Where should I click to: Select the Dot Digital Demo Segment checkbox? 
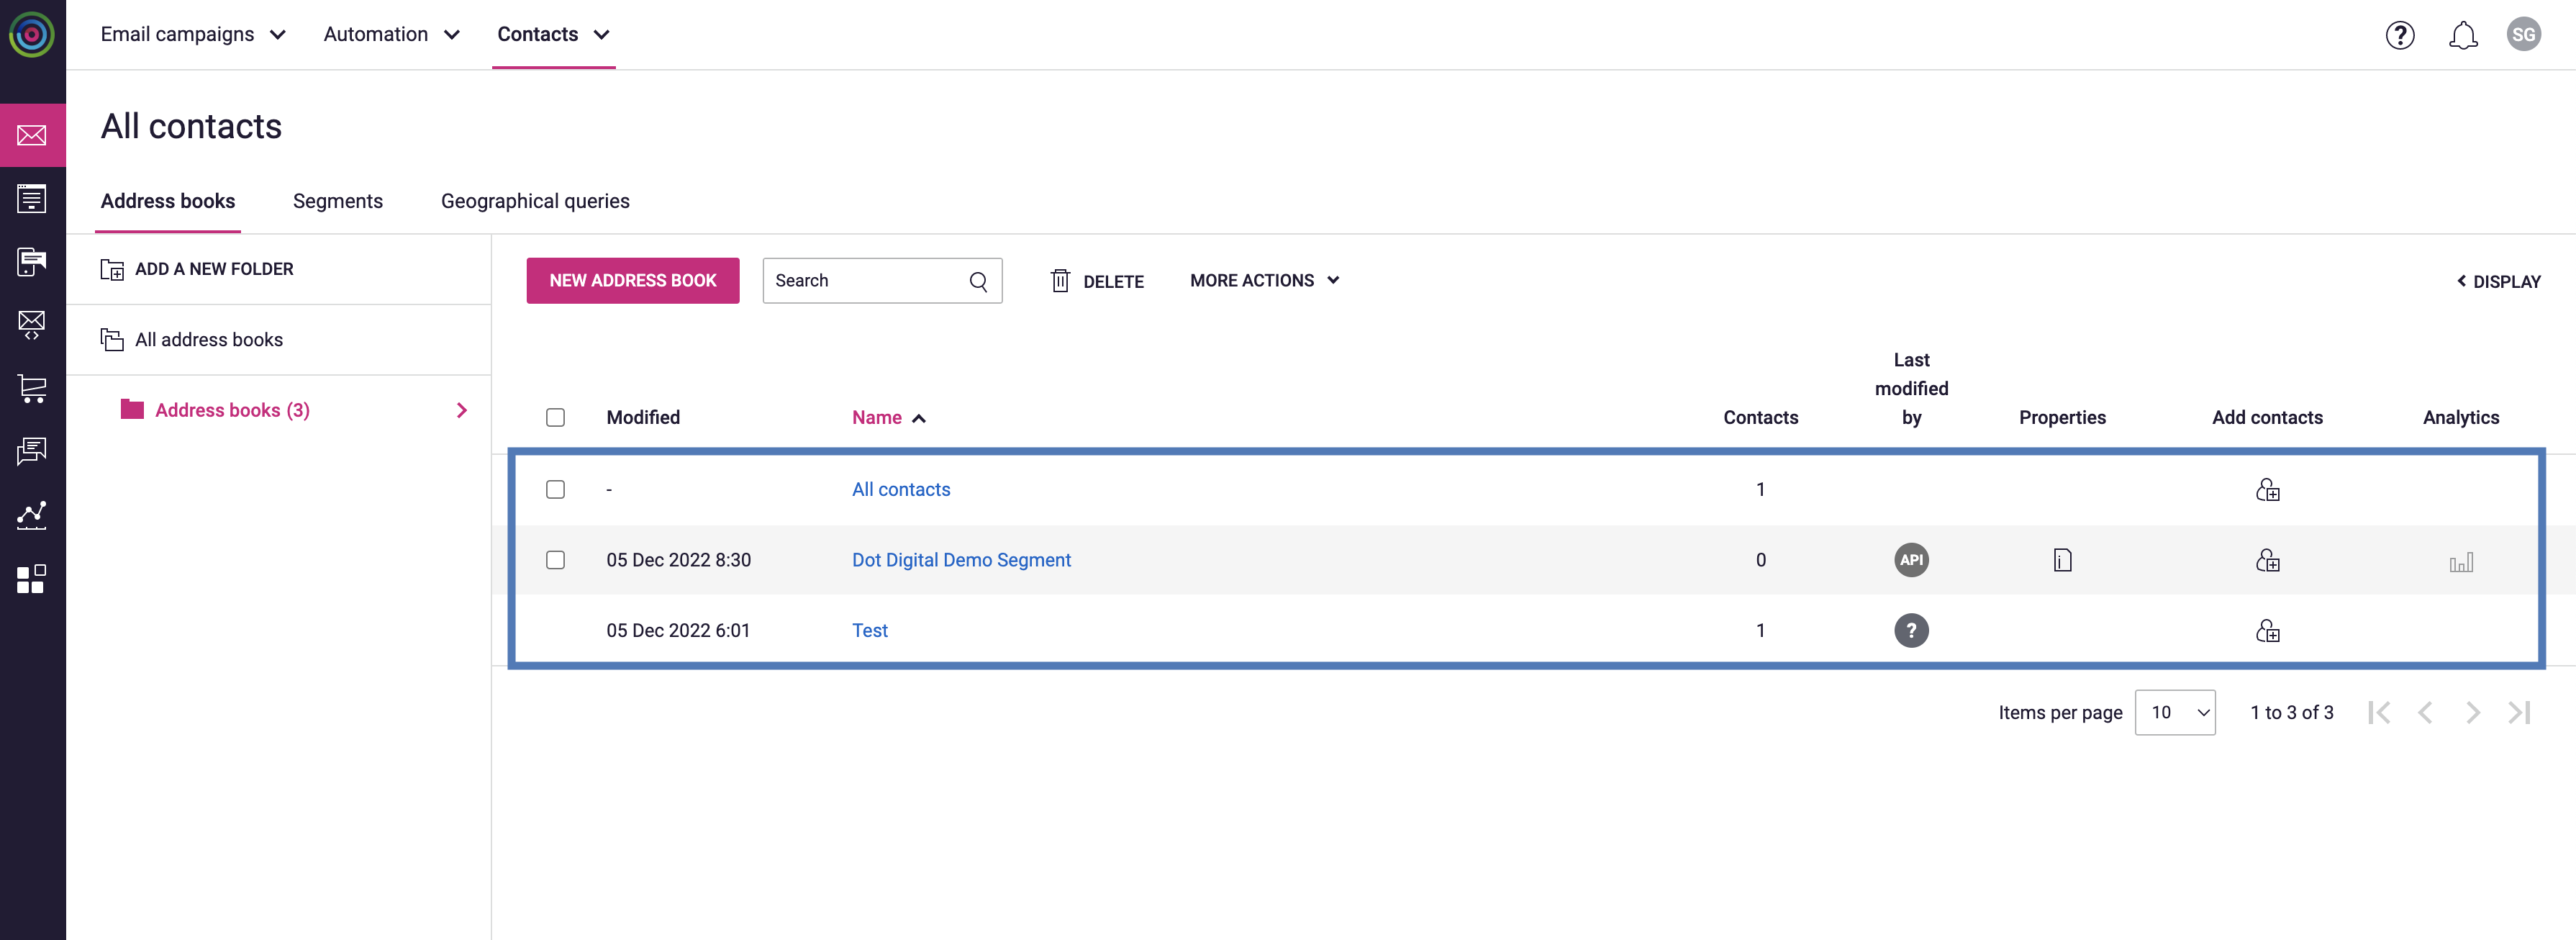555,560
